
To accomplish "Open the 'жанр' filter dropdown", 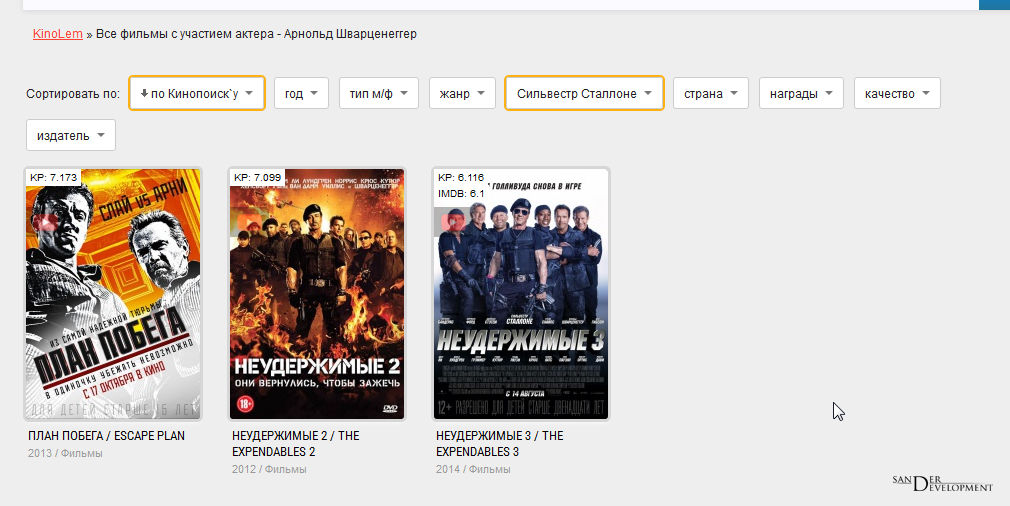I will click(462, 93).
